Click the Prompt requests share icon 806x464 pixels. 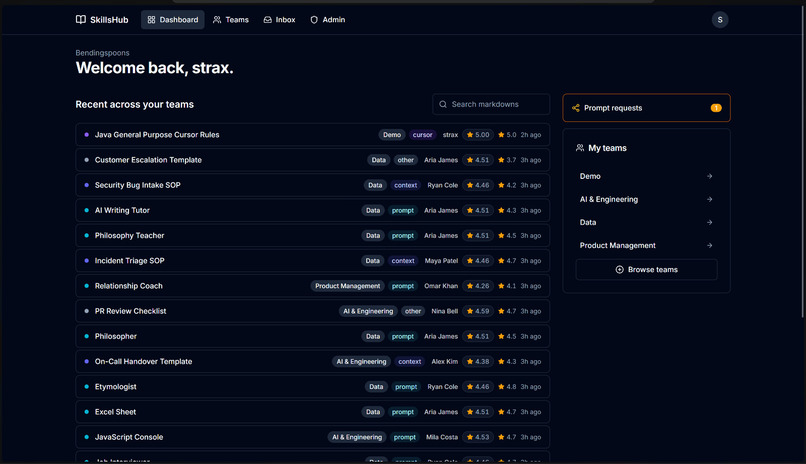coord(576,108)
